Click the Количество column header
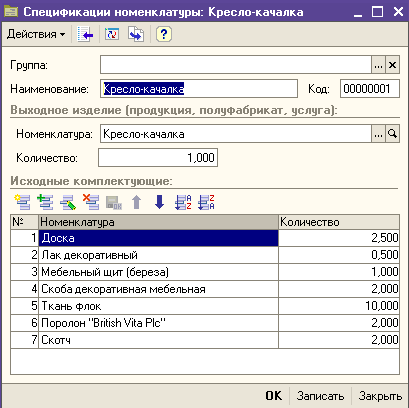 click(x=339, y=222)
